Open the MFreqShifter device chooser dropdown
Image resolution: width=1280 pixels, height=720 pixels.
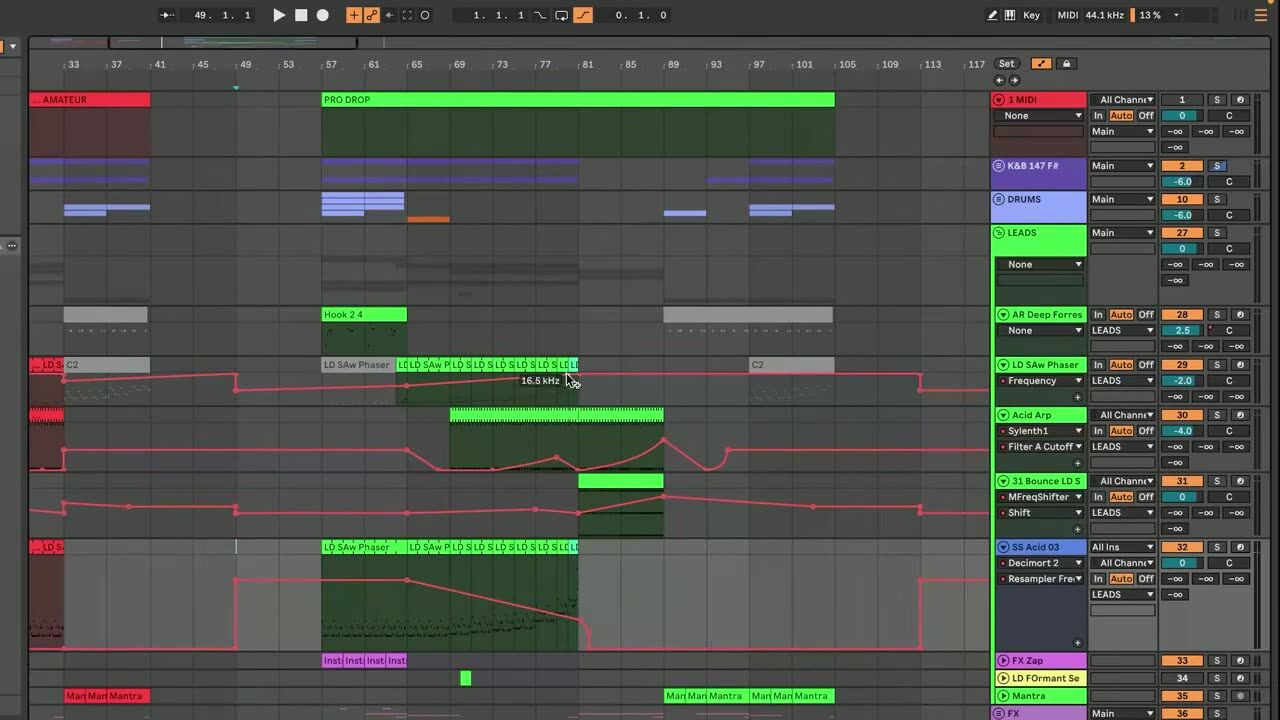(1040, 497)
